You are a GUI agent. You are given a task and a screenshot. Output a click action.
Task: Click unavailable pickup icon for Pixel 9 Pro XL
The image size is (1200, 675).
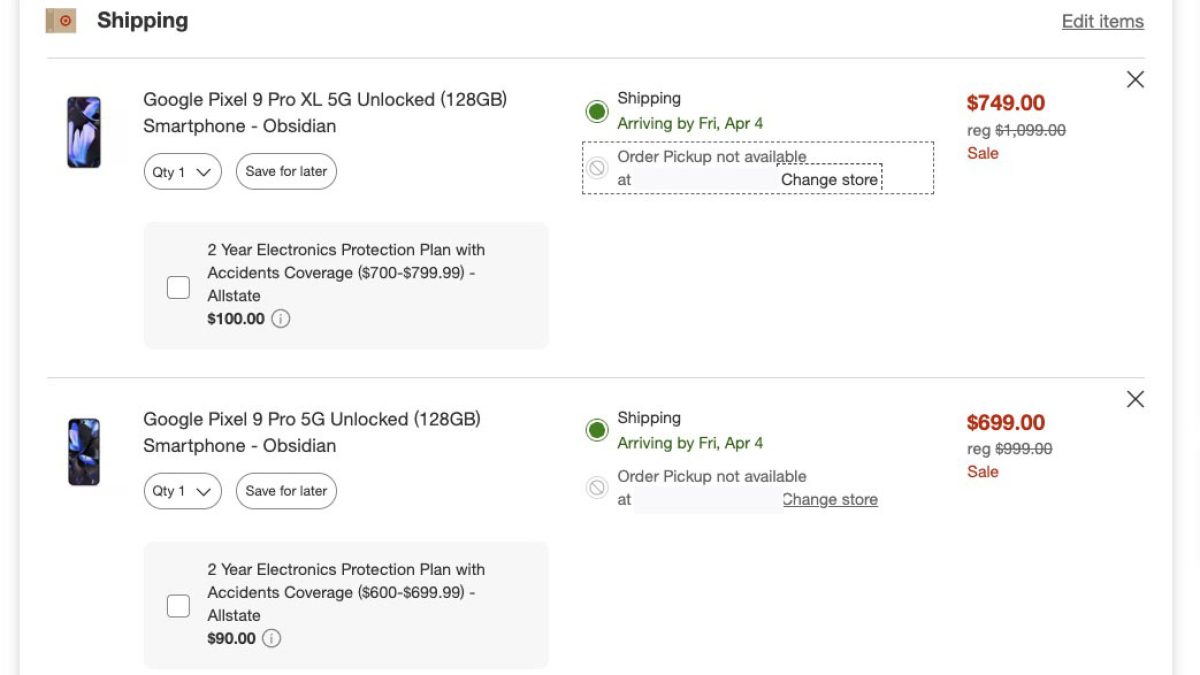click(597, 168)
